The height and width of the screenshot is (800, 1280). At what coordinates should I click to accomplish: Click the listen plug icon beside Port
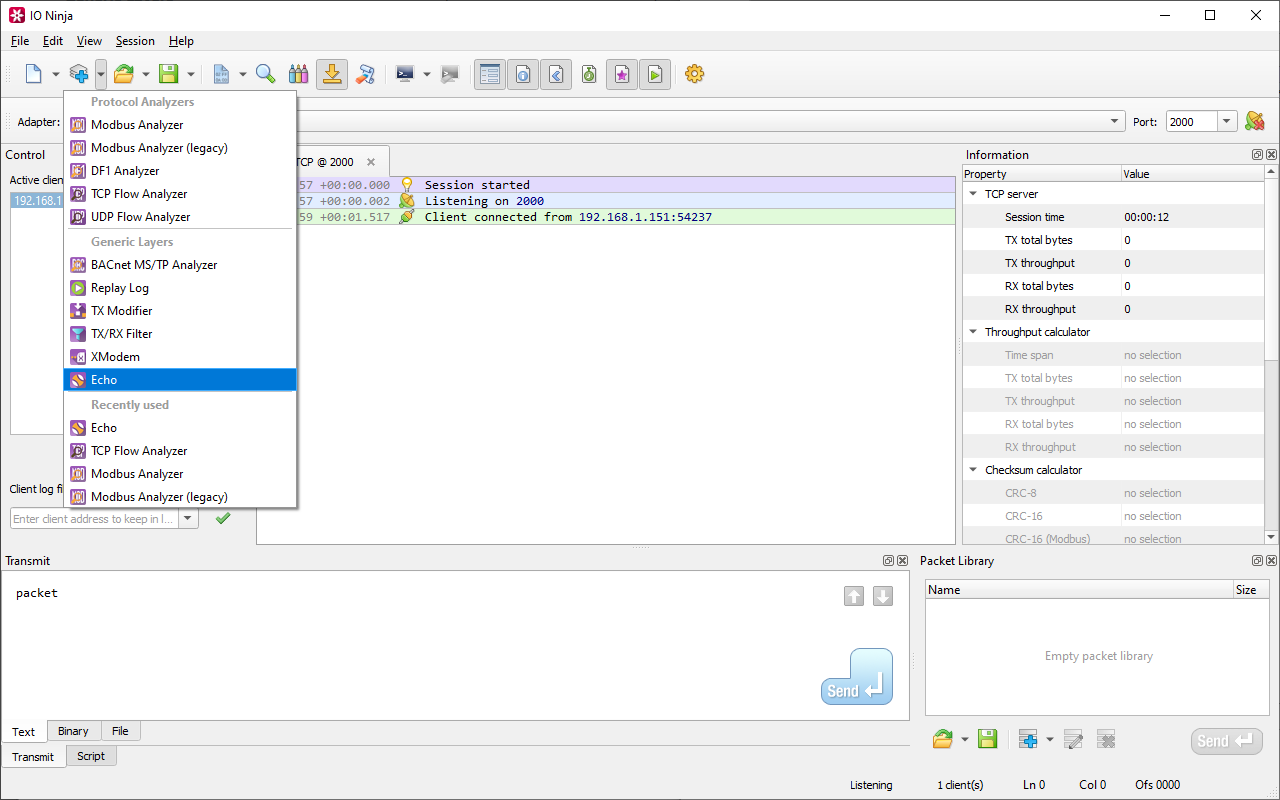click(1255, 121)
